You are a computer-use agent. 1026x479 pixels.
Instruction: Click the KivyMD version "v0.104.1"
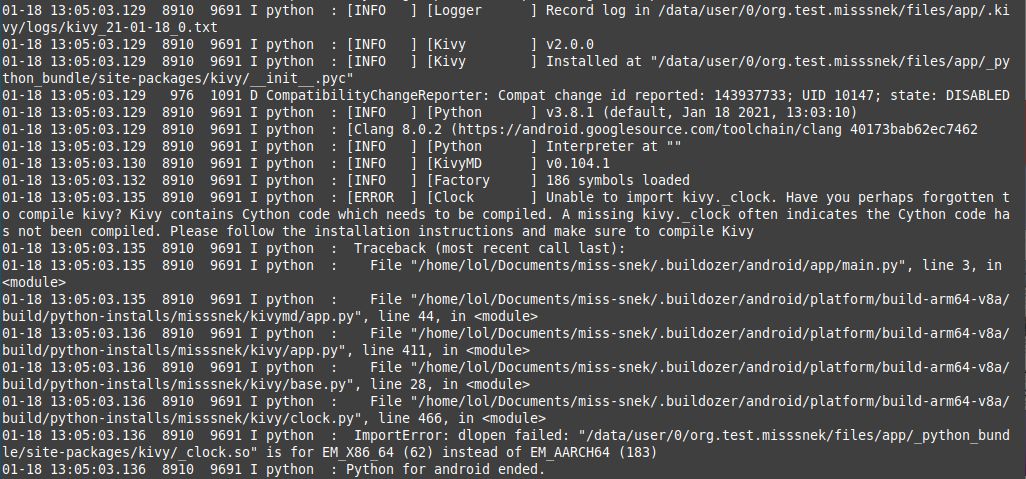(578, 163)
